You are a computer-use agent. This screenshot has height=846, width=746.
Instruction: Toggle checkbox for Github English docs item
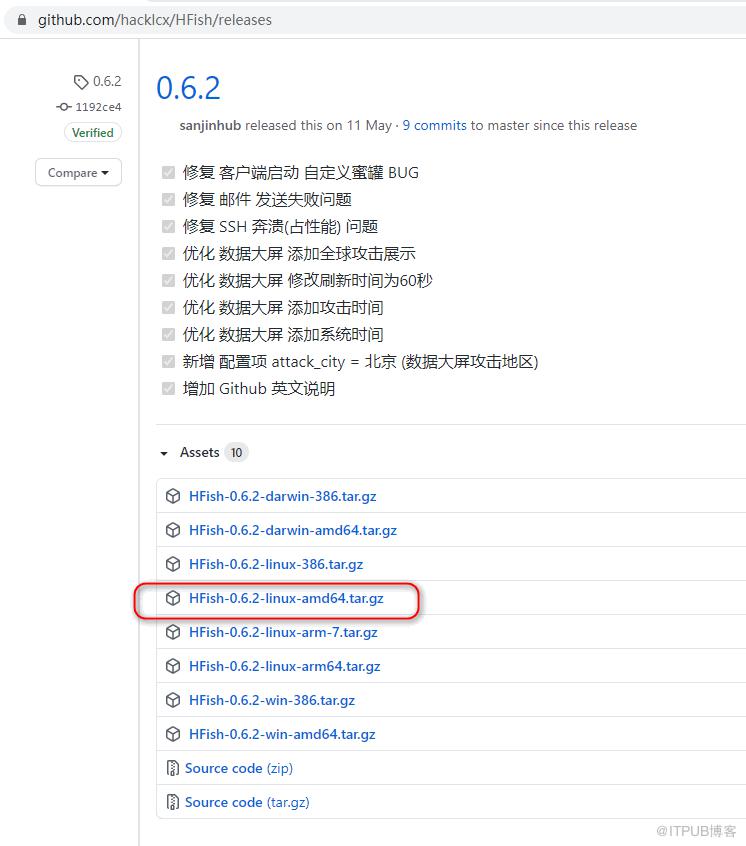pyautogui.click(x=168, y=388)
